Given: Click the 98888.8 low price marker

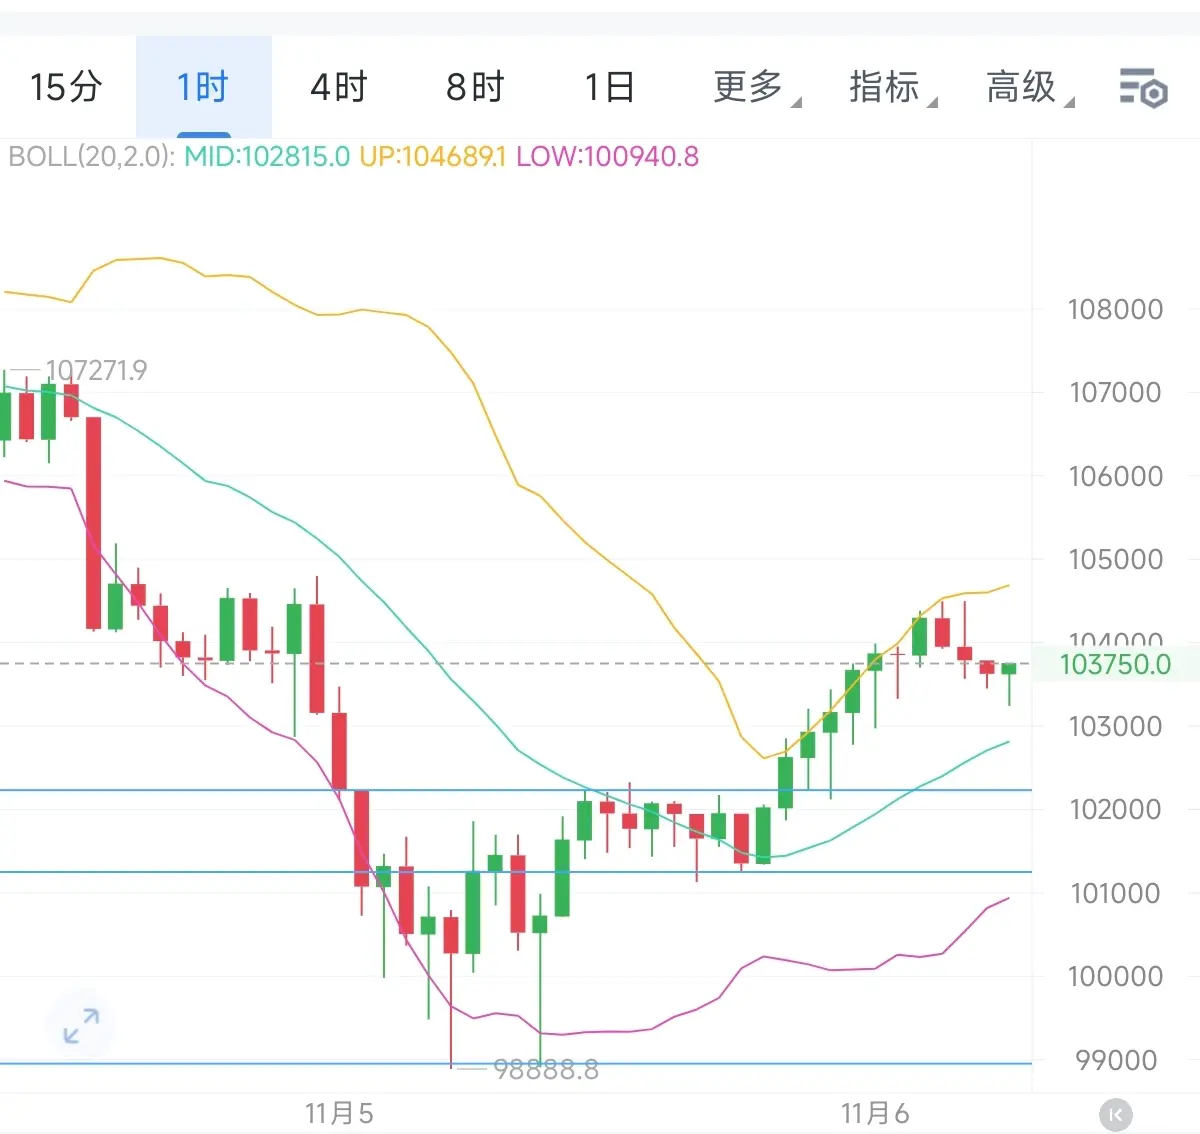Looking at the screenshot, I should [546, 1070].
